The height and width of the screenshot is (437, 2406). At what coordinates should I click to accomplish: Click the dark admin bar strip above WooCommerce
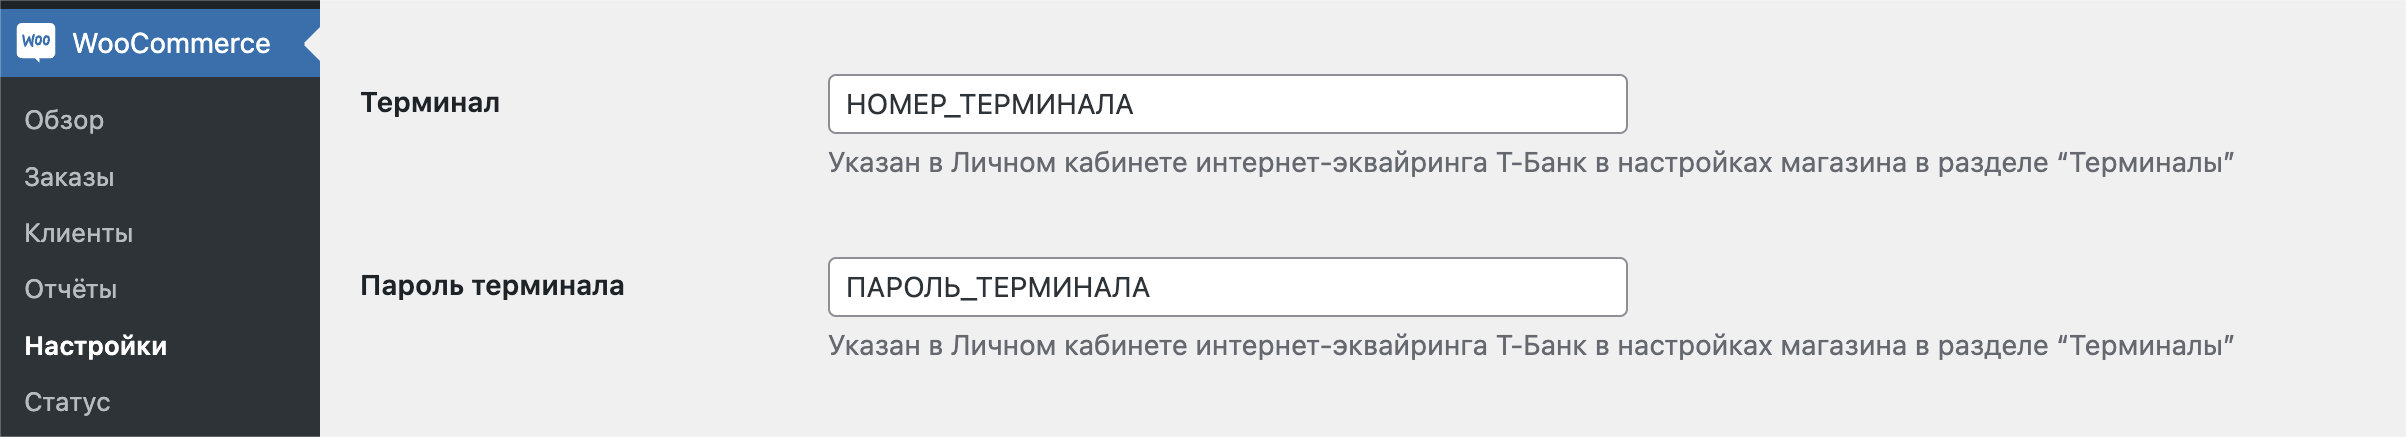point(160,4)
